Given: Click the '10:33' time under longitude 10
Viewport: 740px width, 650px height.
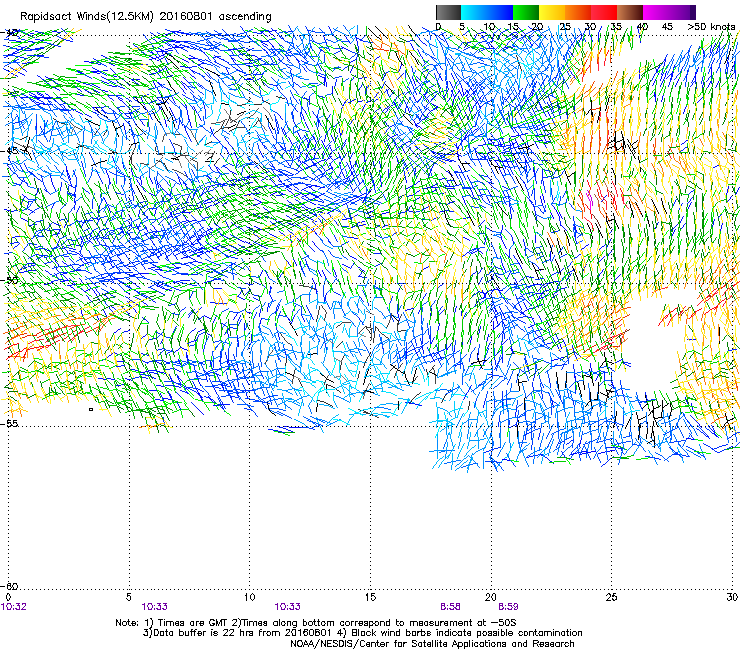Looking at the screenshot, I should 287,607.
